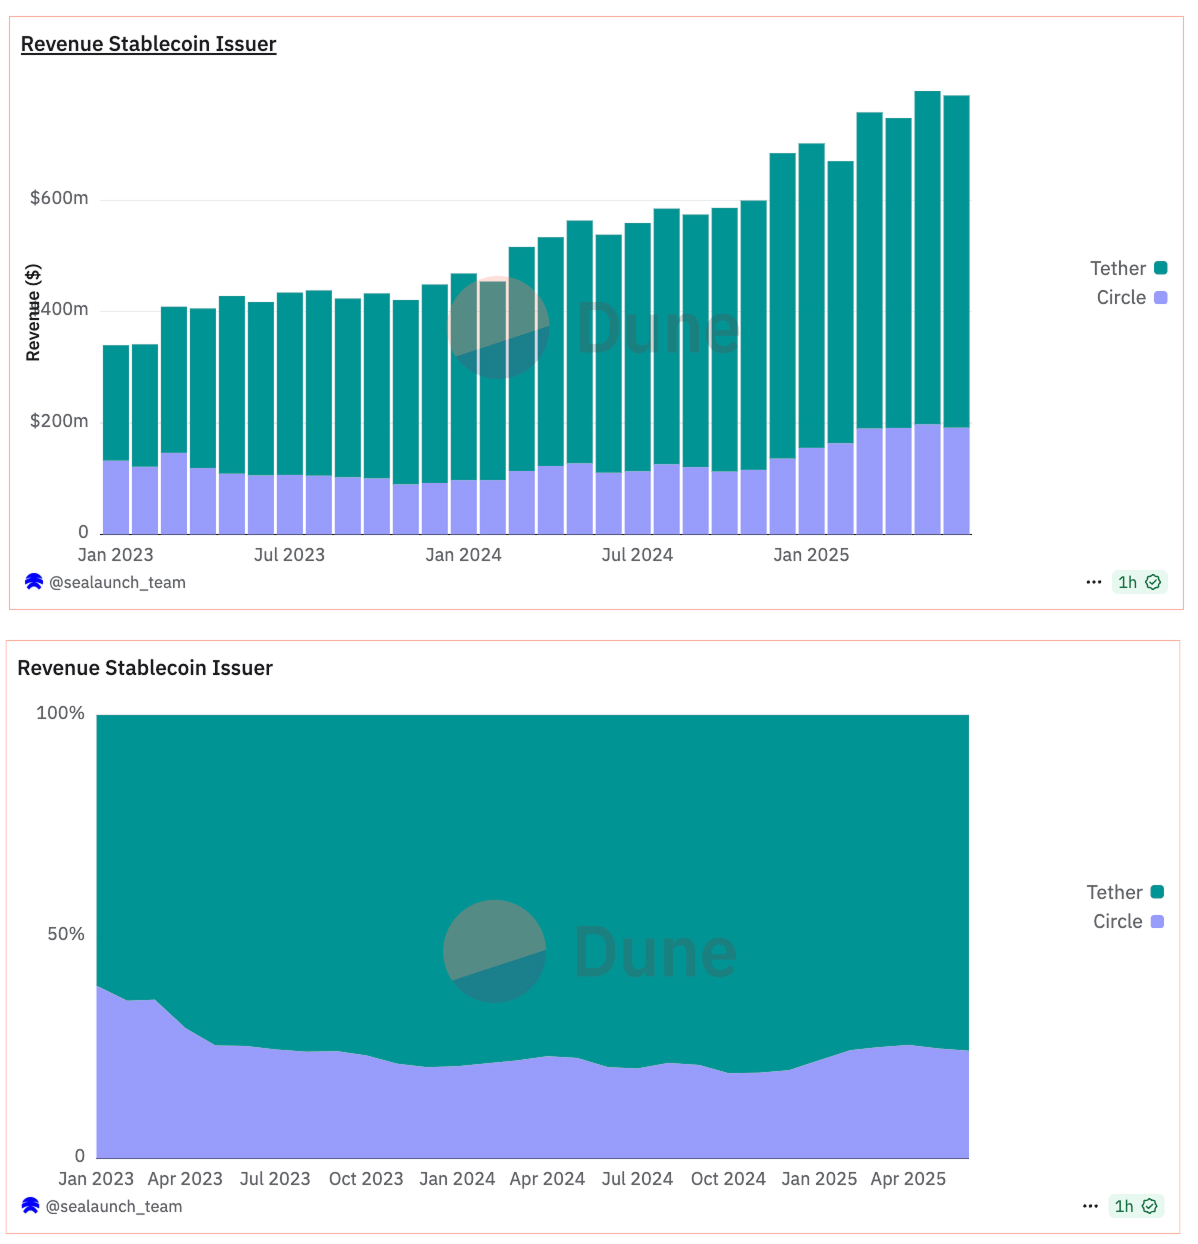Click the Jan 2025 label on top chart axis
This screenshot has height=1244, width=1198.
click(811, 555)
